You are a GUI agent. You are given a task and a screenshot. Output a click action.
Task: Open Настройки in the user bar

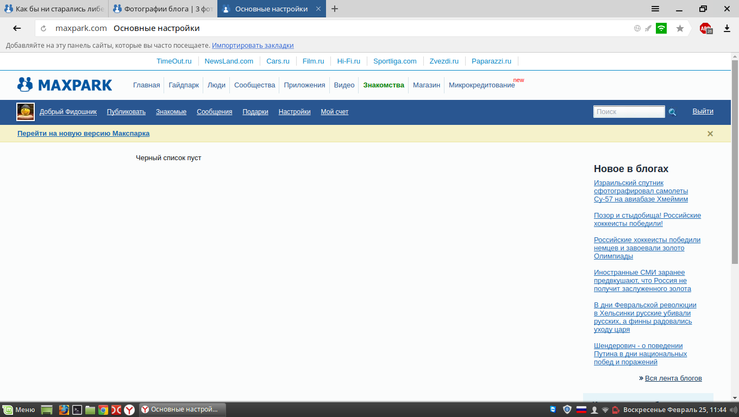pos(294,112)
